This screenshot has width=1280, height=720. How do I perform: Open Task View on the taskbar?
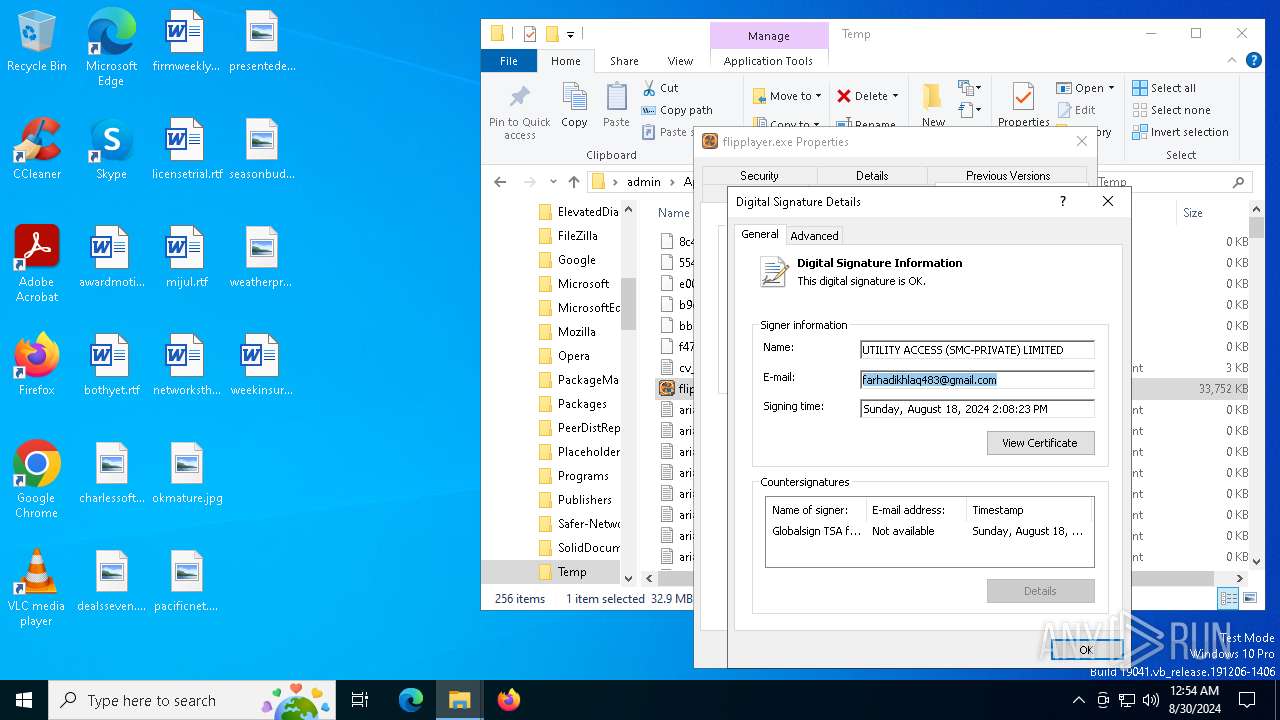click(x=360, y=700)
